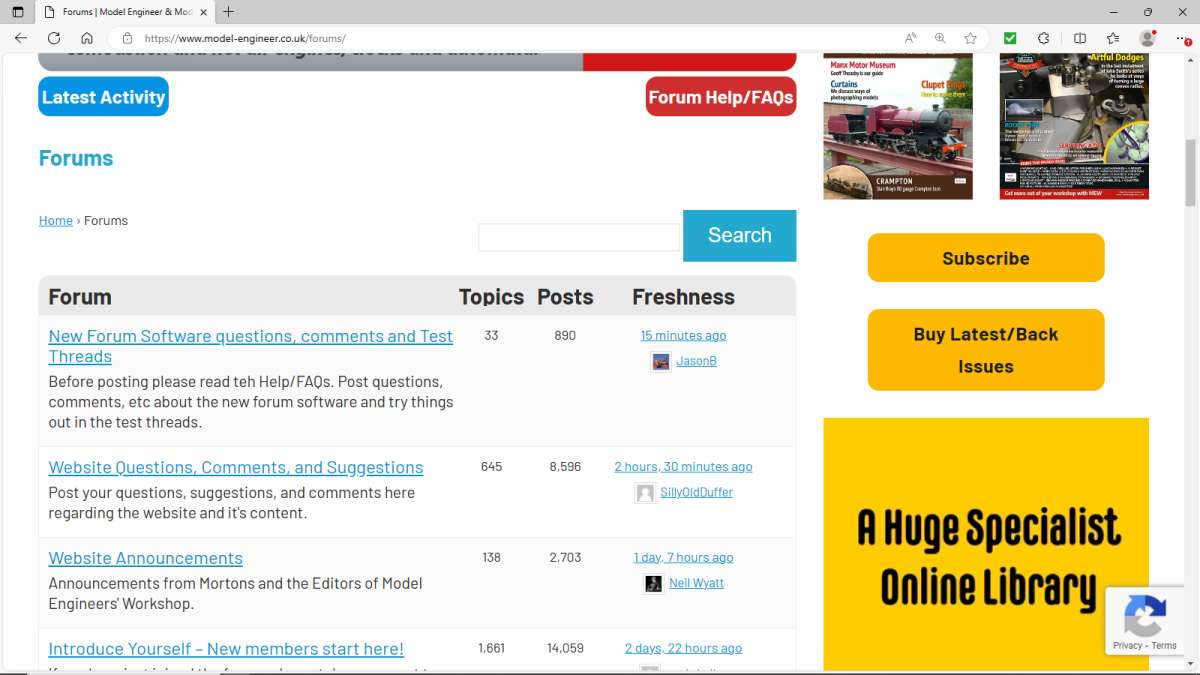
Task: Close the Forums tab
Action: click(x=204, y=12)
